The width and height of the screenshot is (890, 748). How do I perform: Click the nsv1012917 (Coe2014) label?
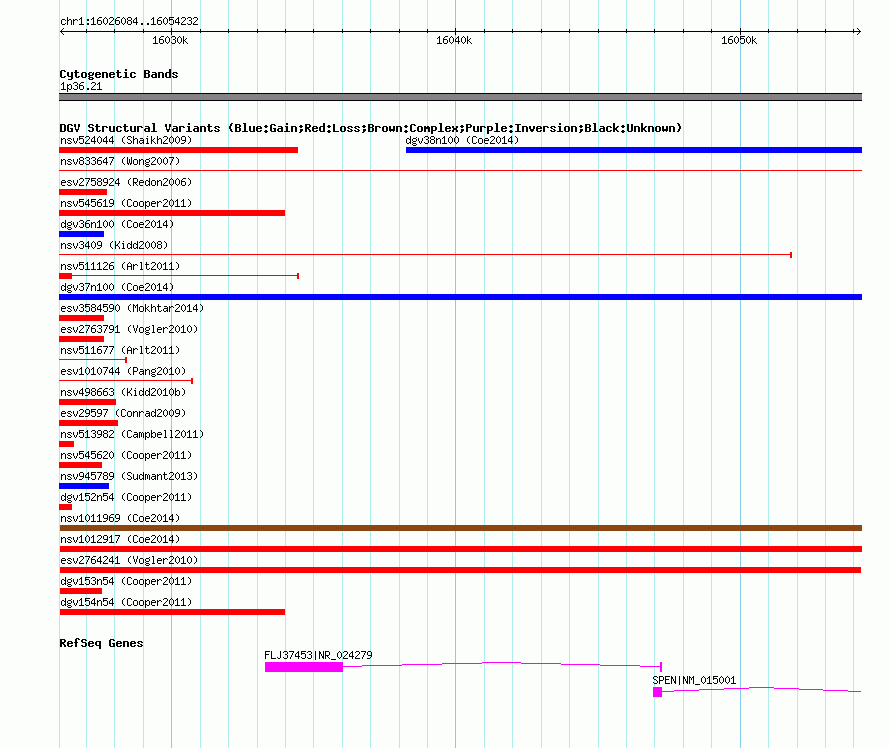point(120,539)
